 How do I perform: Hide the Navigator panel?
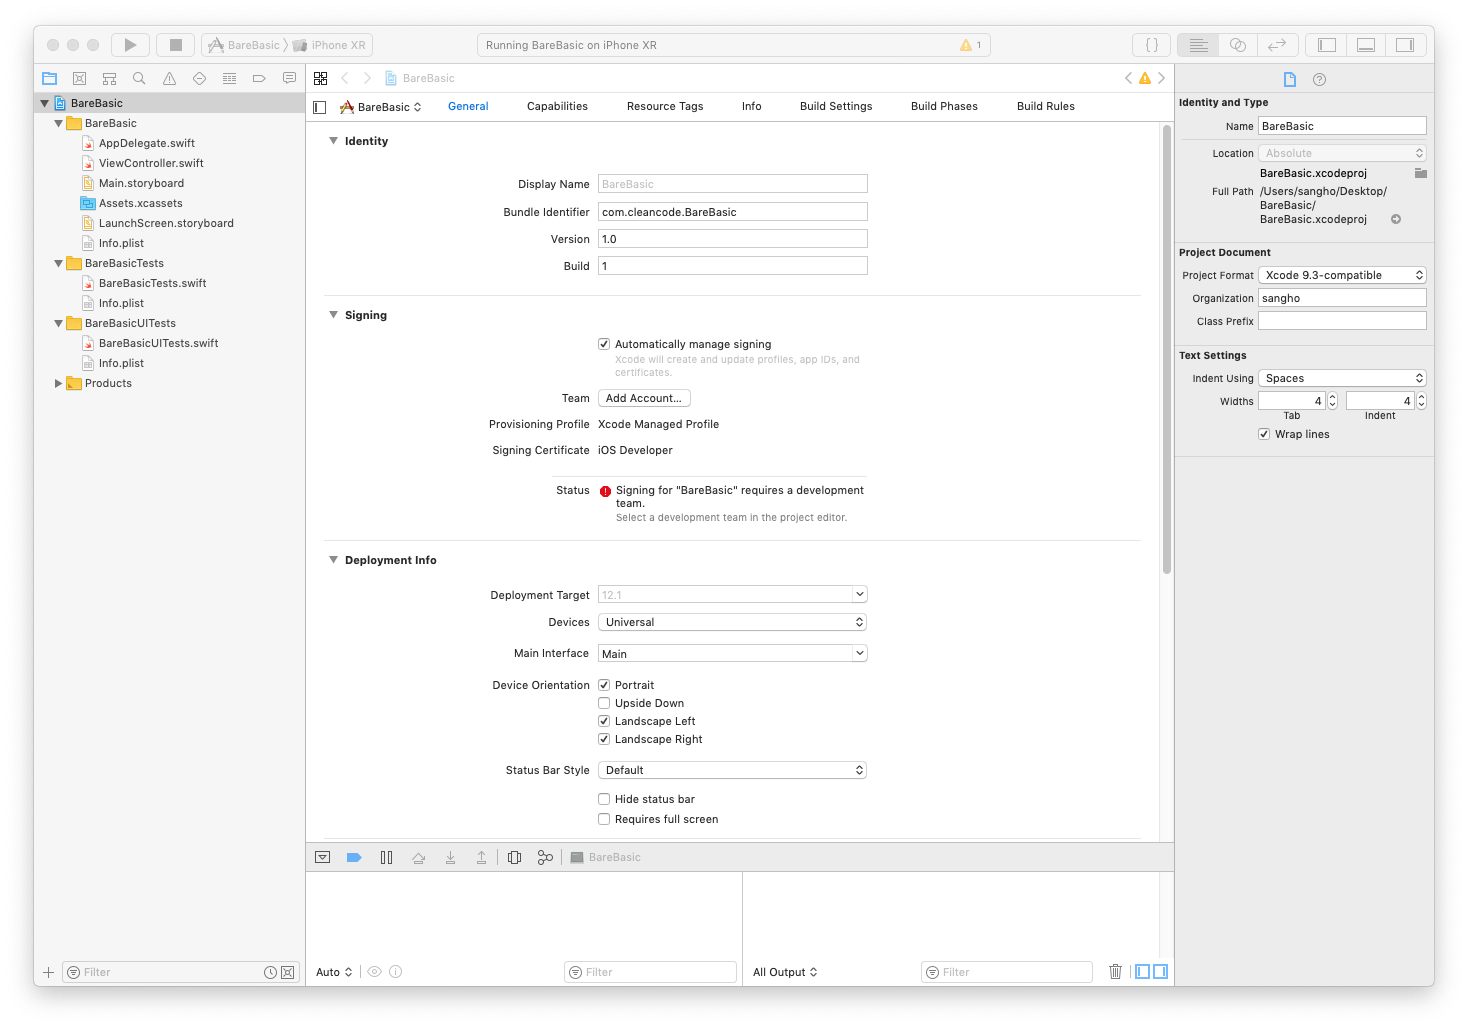click(x=1327, y=45)
